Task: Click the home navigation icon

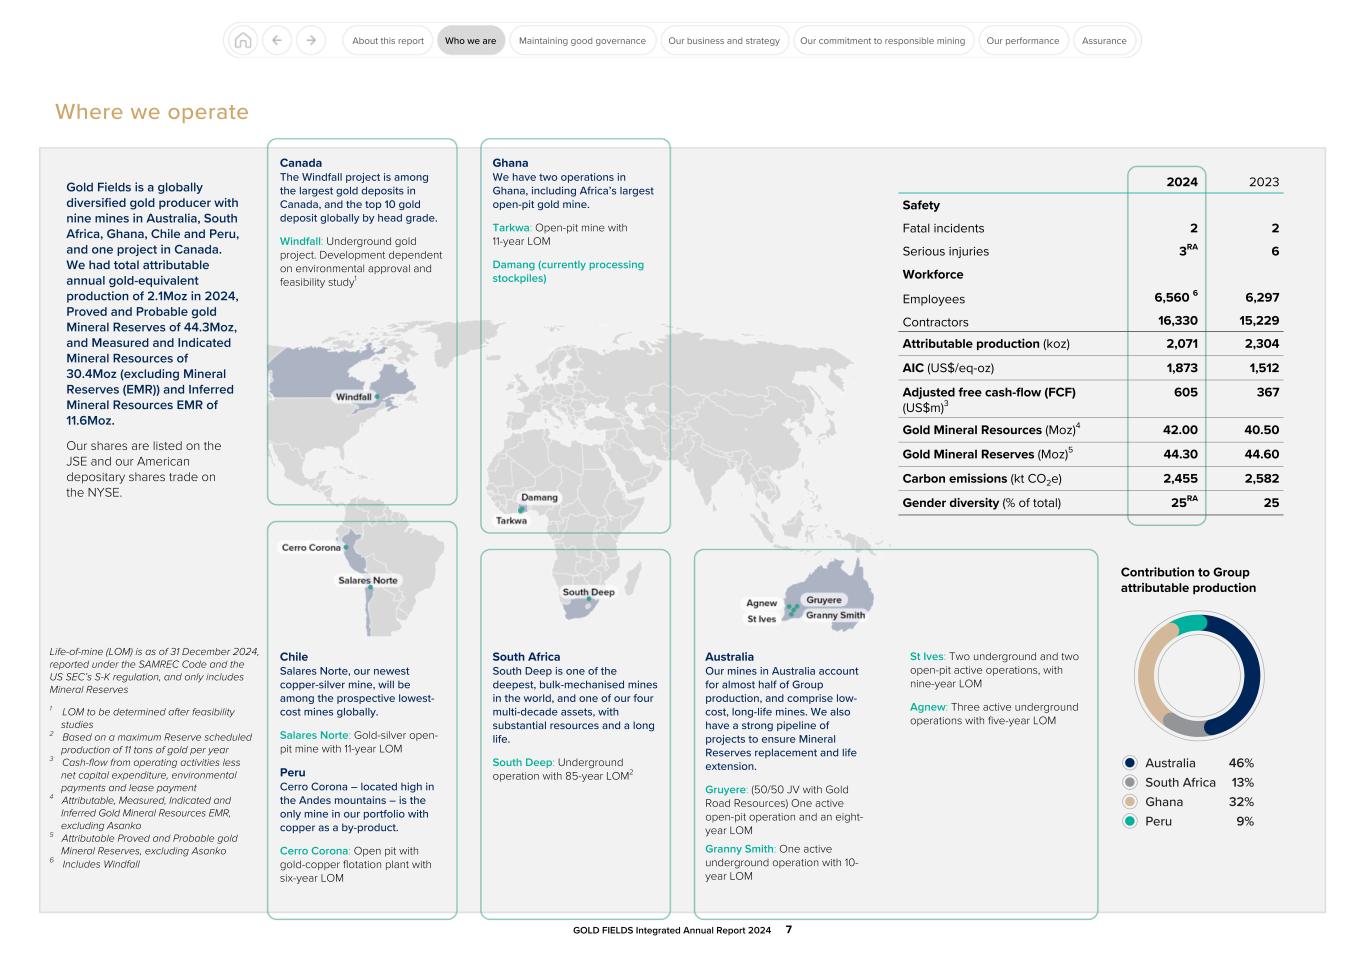Action: coord(242,40)
